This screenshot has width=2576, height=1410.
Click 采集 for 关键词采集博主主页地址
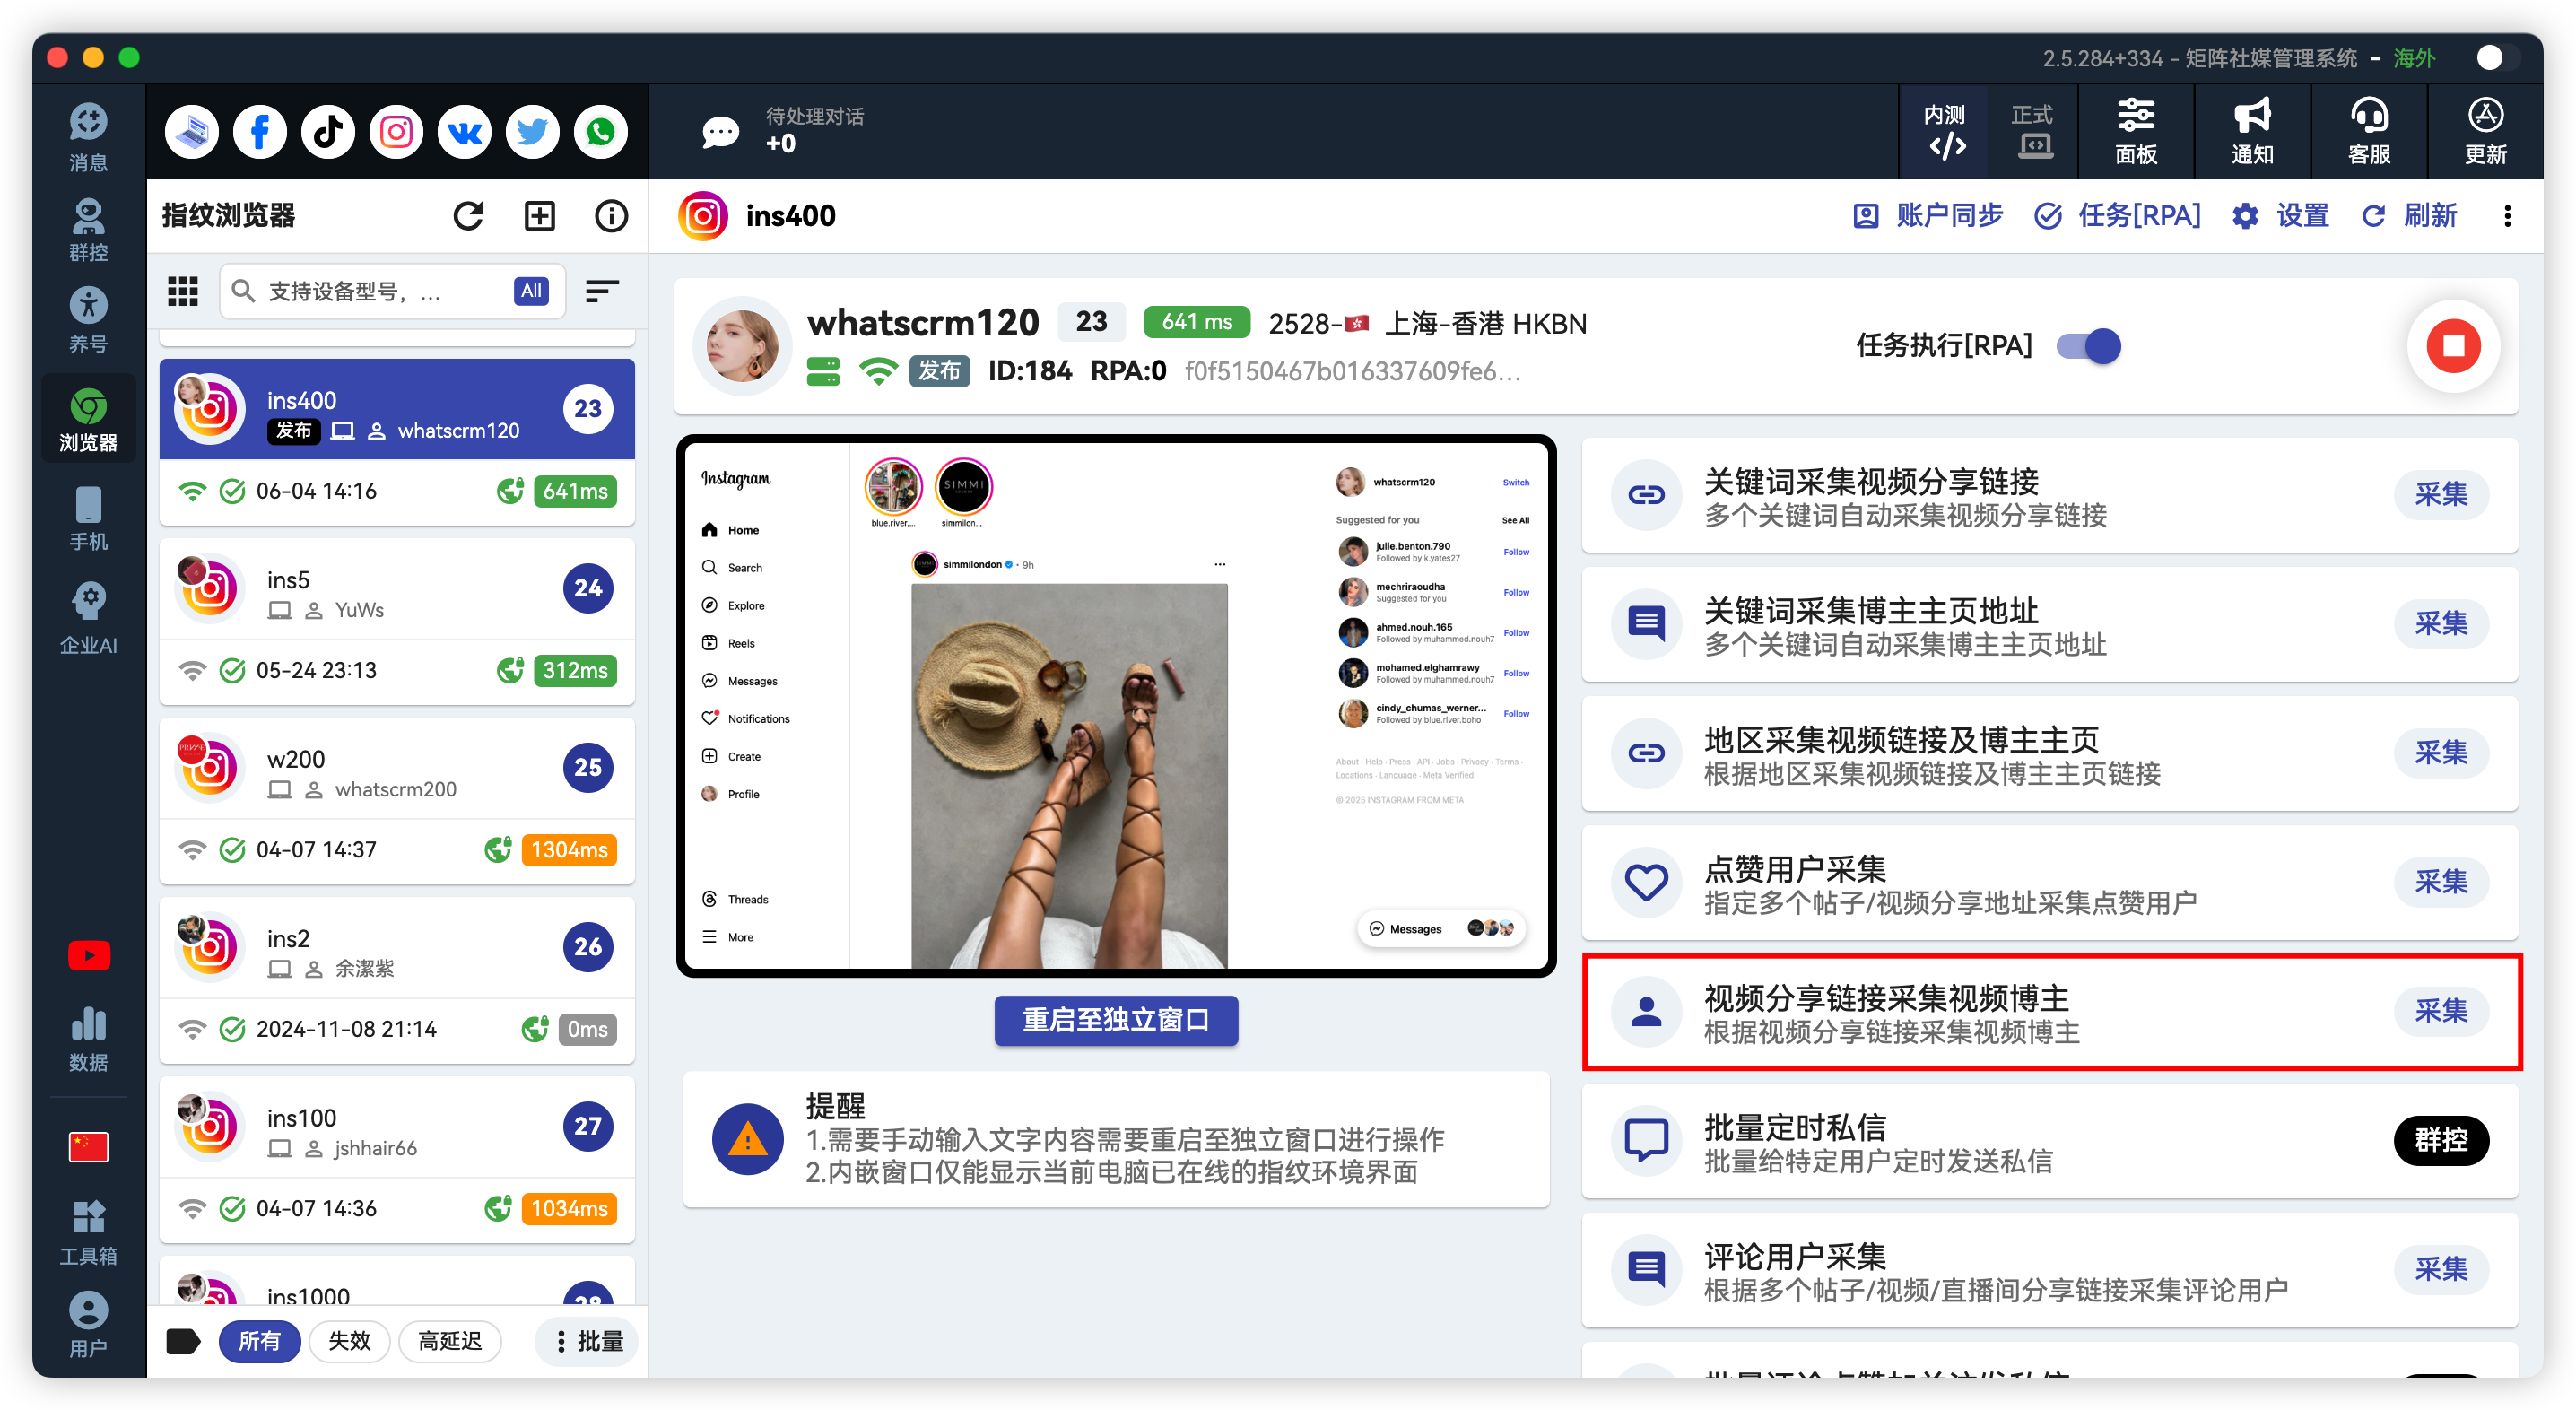pyautogui.click(x=2441, y=624)
